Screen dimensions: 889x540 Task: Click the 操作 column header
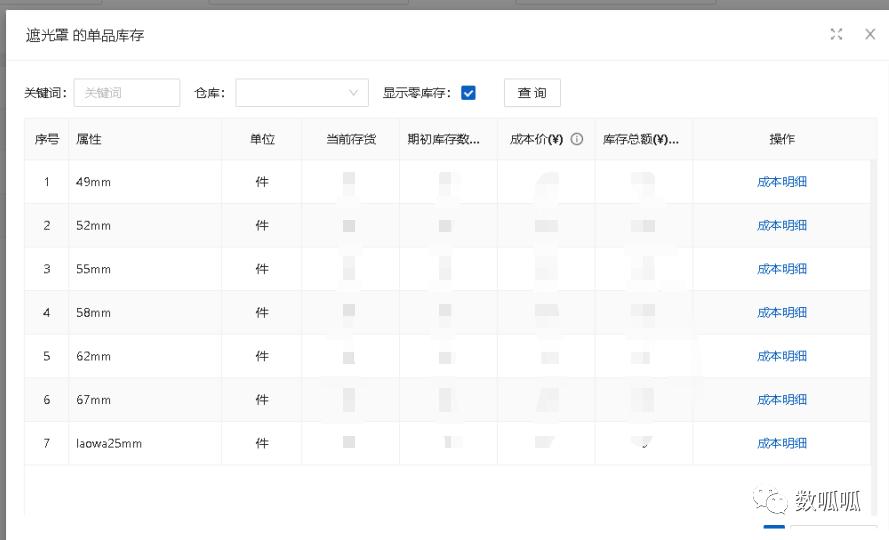782,139
